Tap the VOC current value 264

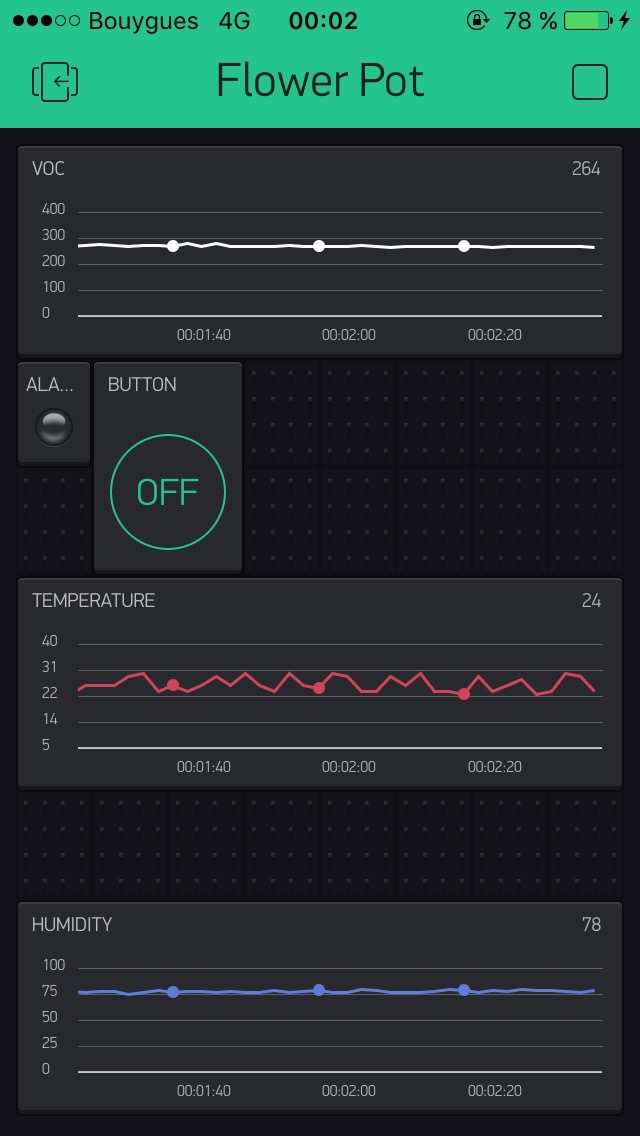coord(586,169)
